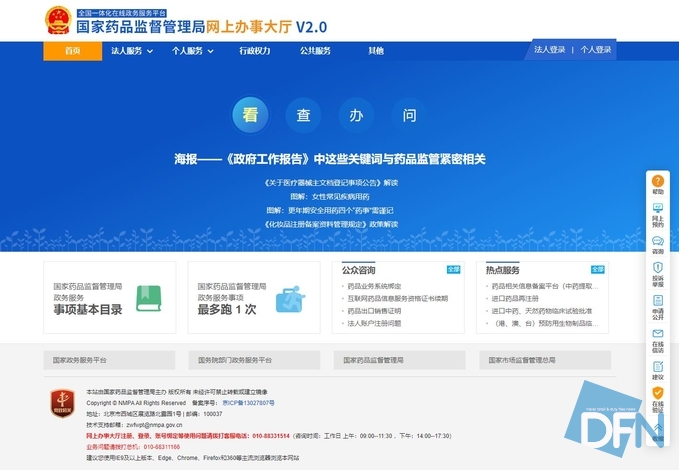Select the 办 circle button
Viewport: 679px width, 470px height.
tap(356, 115)
